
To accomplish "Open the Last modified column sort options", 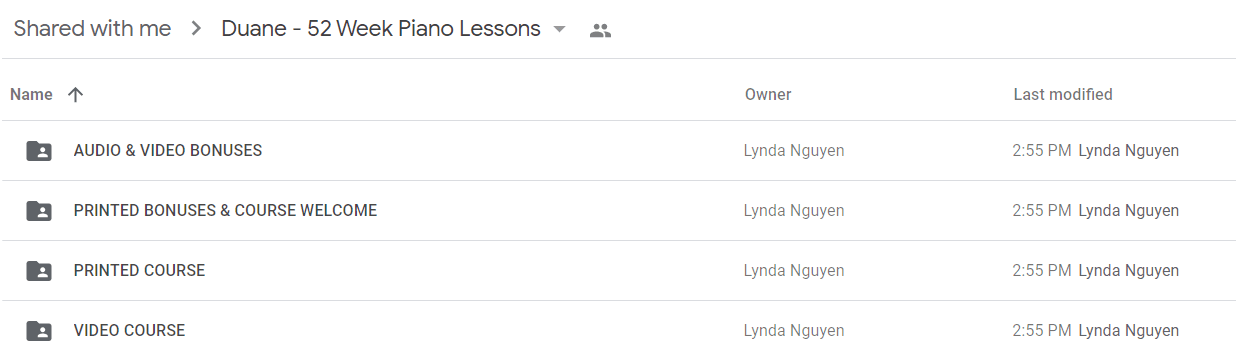I will tap(1063, 95).
